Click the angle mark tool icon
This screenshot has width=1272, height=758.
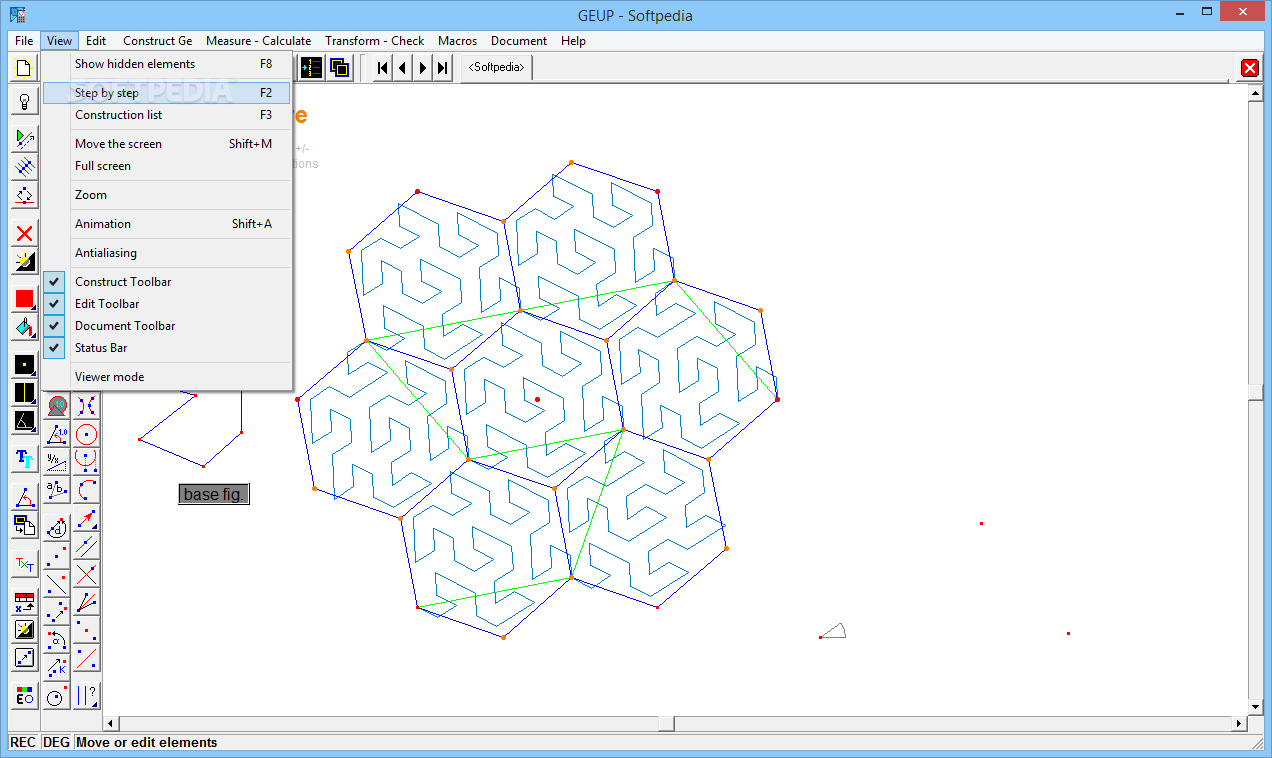tap(25, 497)
